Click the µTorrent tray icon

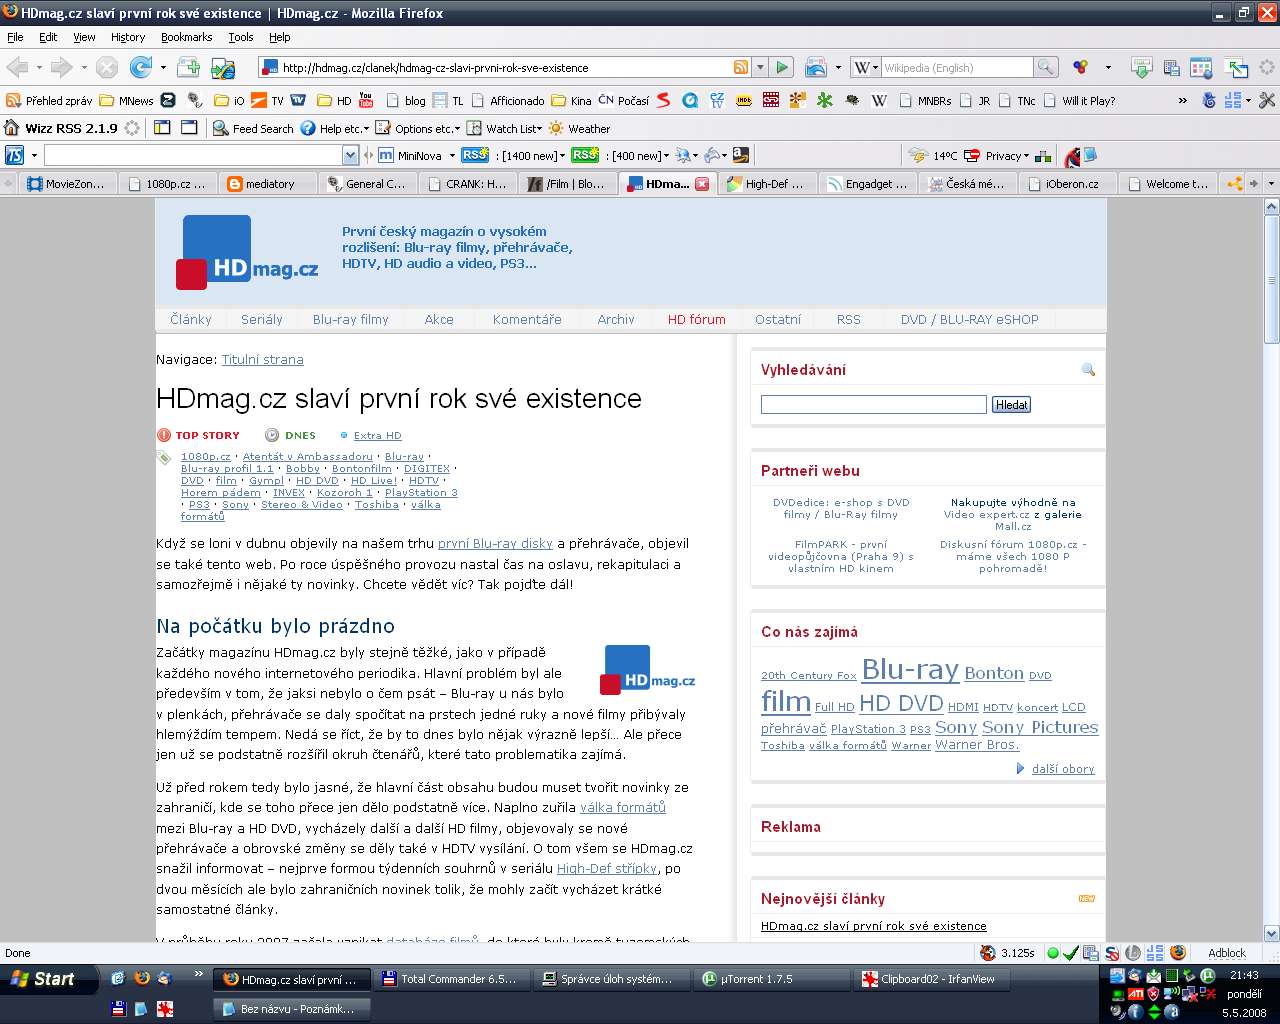tap(1207, 975)
